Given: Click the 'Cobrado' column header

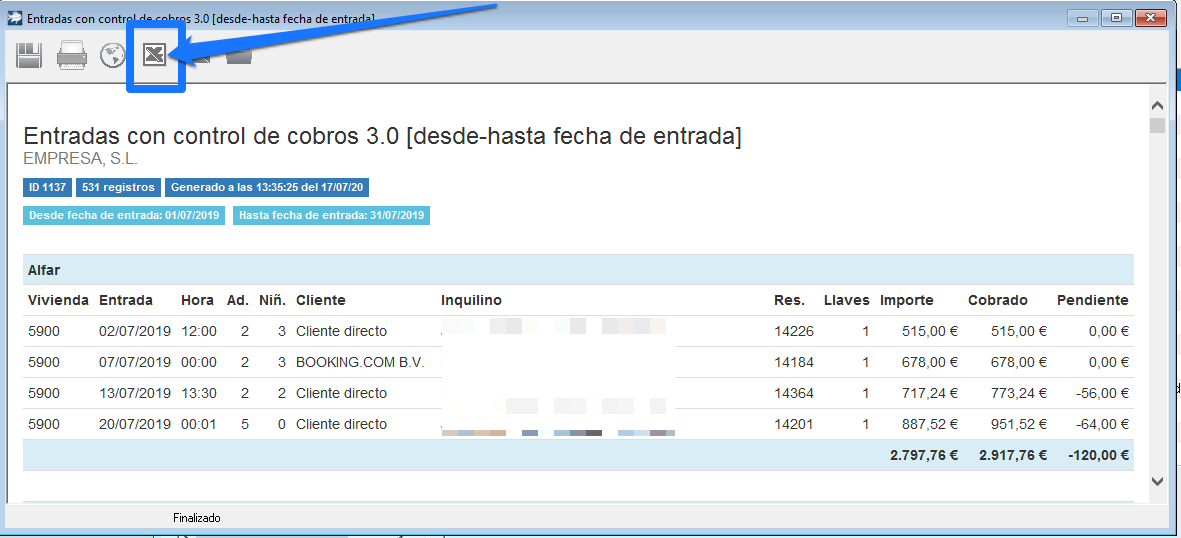Looking at the screenshot, I should tap(998, 300).
